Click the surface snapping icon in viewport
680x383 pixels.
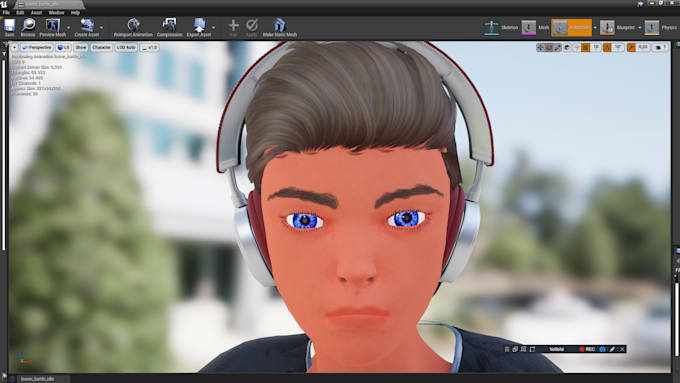tap(576, 47)
